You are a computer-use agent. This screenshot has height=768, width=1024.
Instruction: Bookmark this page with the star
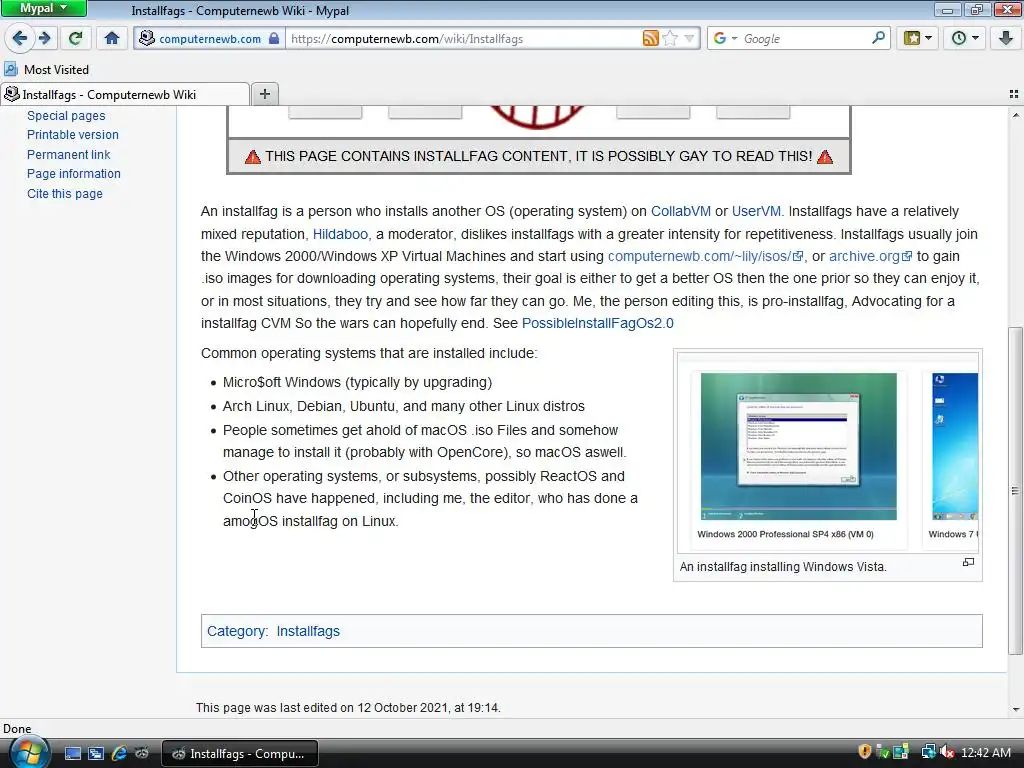pos(669,39)
